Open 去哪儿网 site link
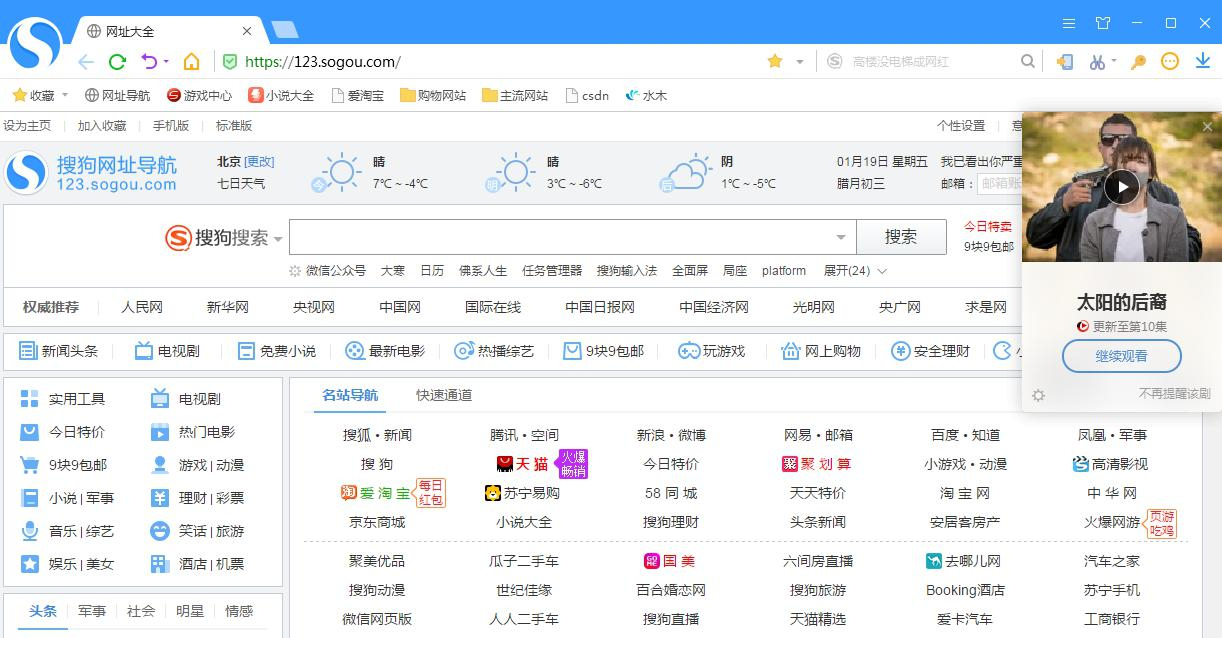 (964, 561)
